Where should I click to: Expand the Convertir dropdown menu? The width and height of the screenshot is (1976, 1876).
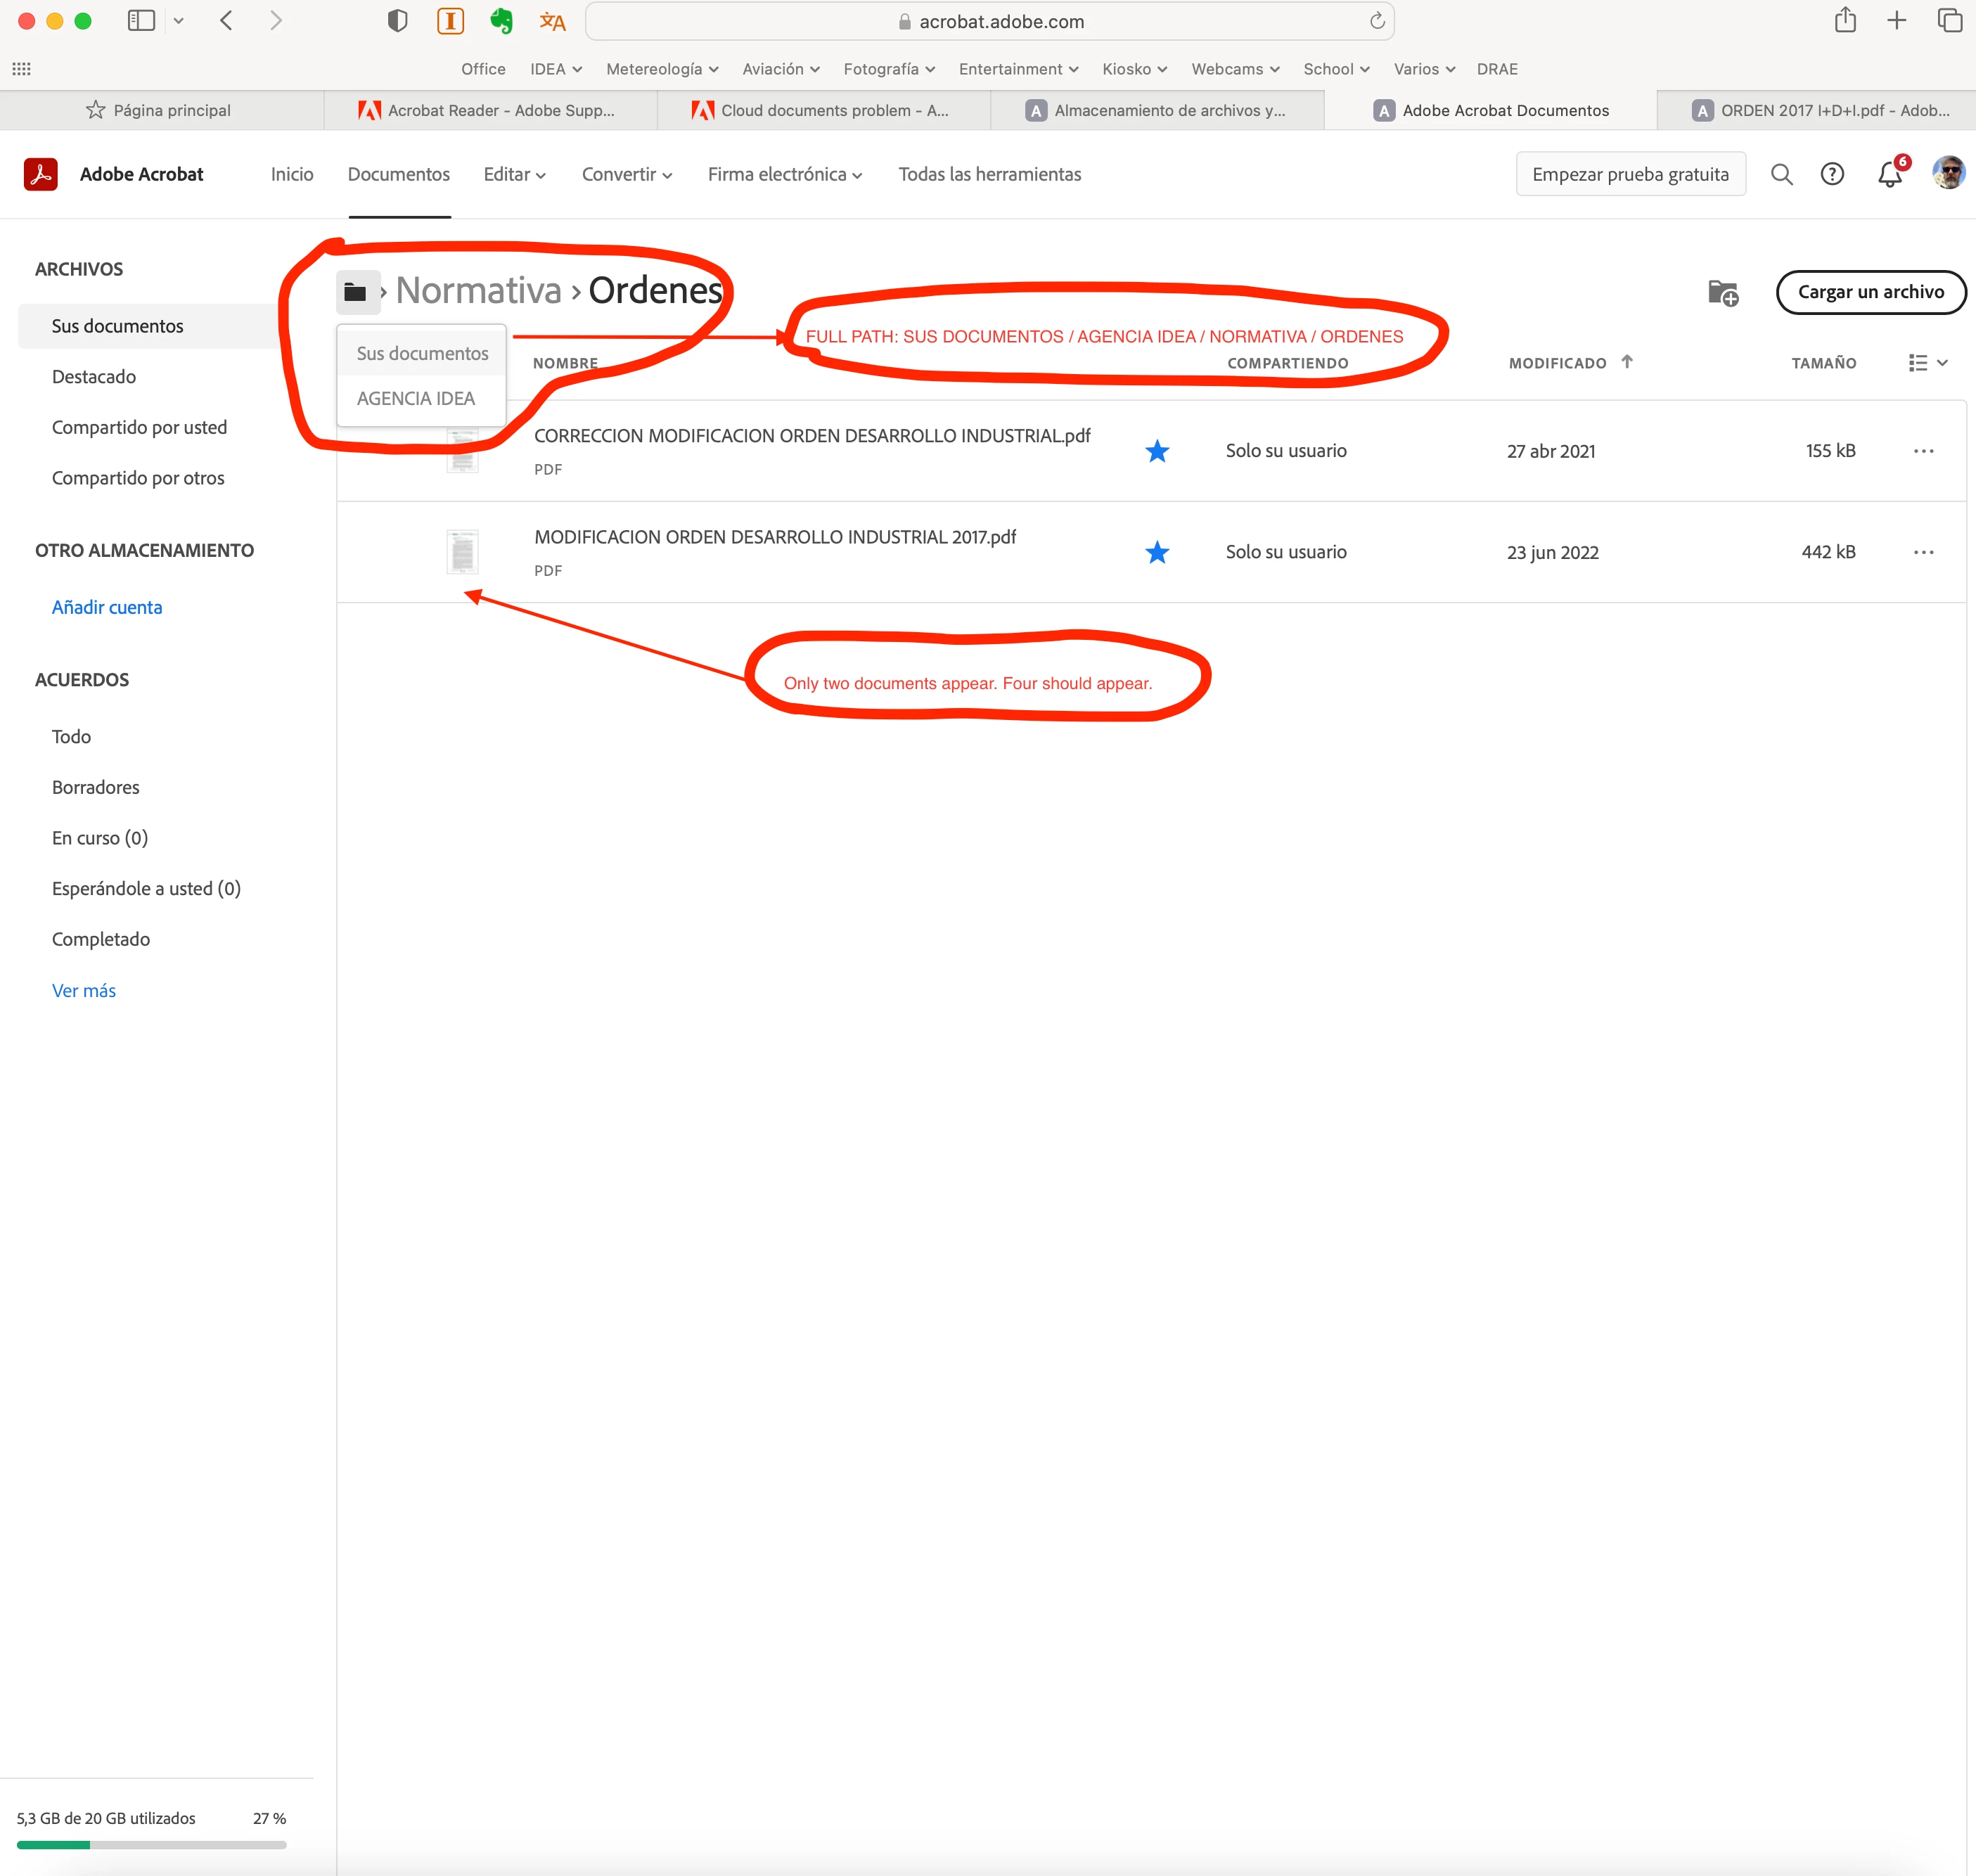coord(626,174)
